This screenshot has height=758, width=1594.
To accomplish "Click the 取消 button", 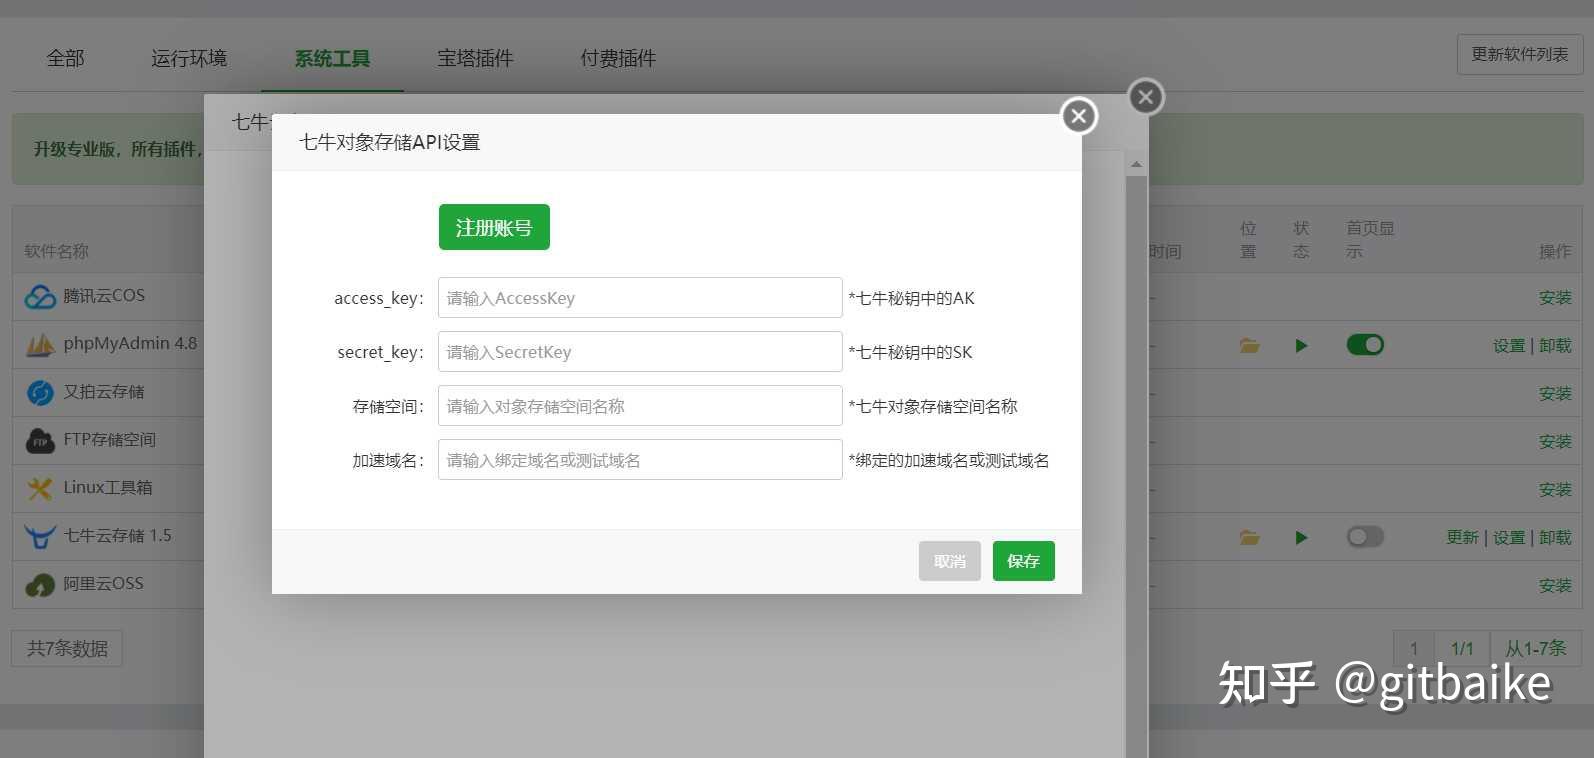I will coord(950,561).
